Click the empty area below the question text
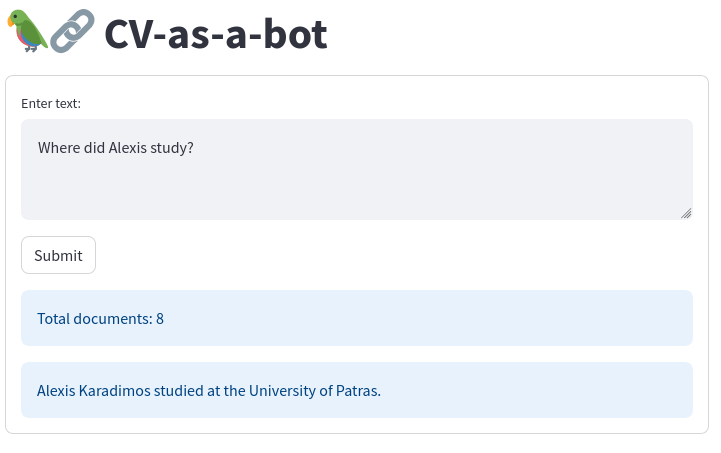The image size is (721, 453). click(356, 190)
